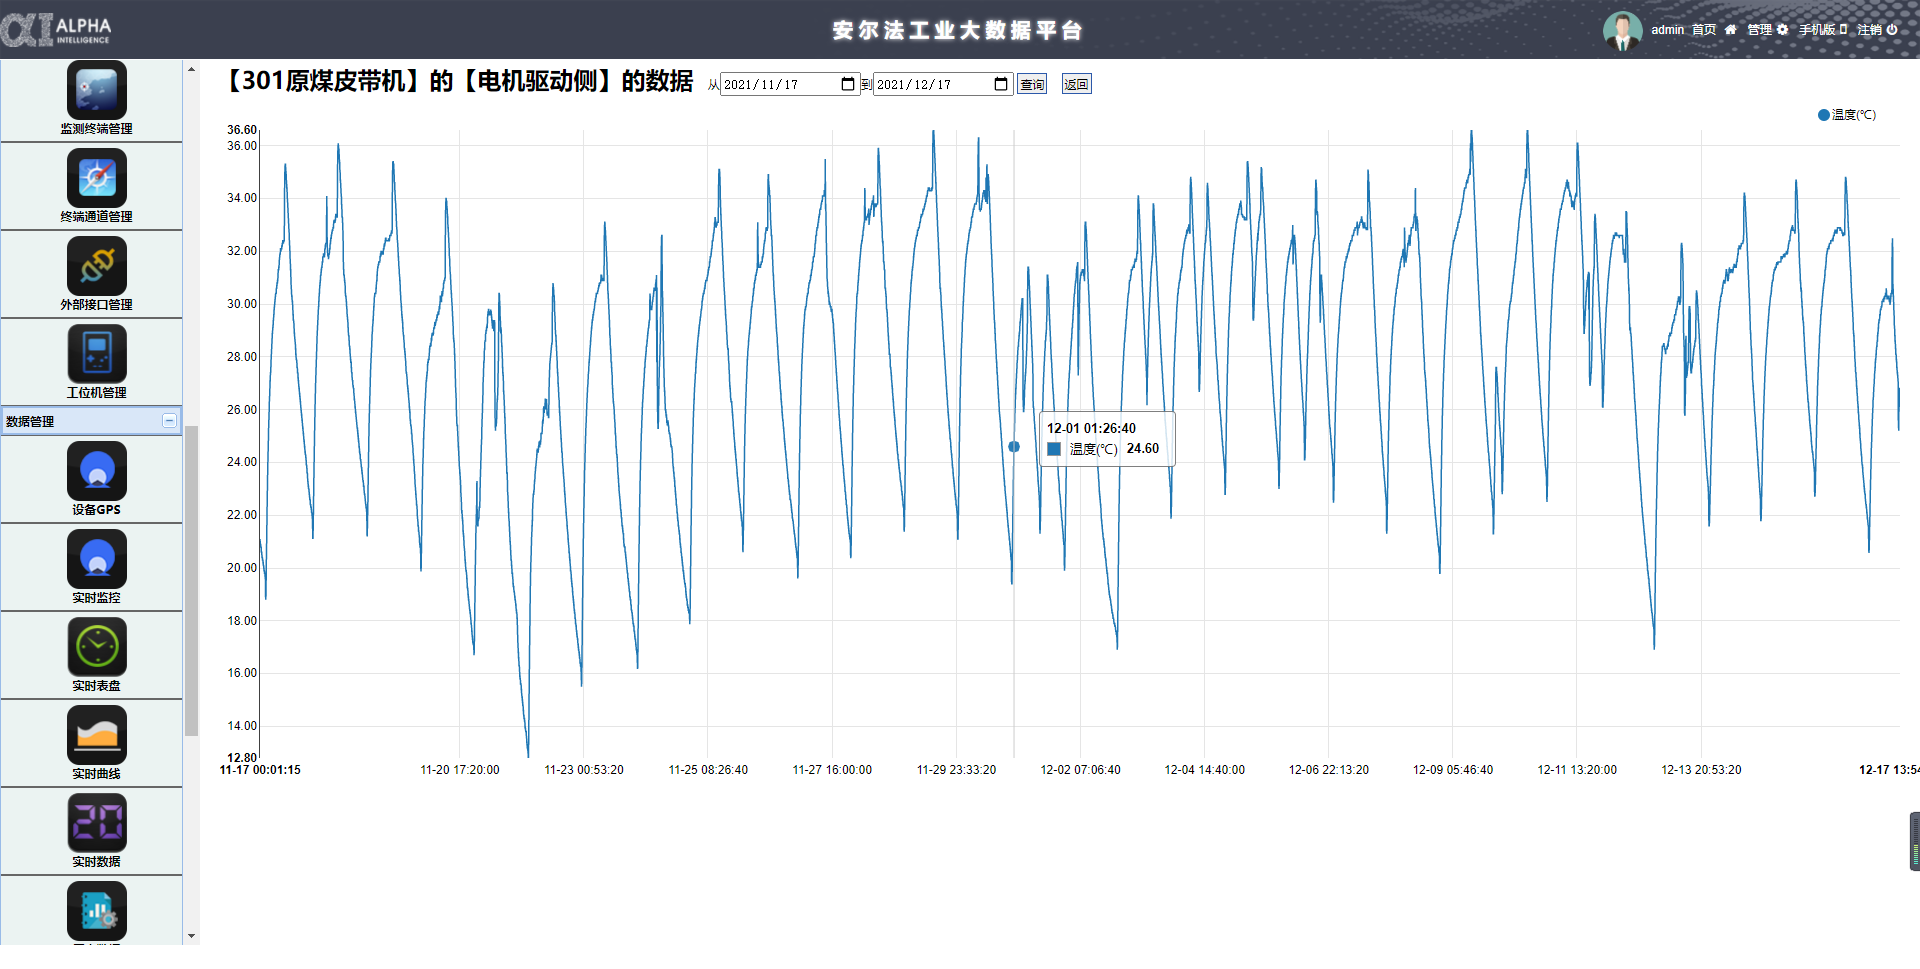Screen dimensions: 1920x969
Task: Open 监测终端管理 sidebar icon
Action: click(96, 91)
